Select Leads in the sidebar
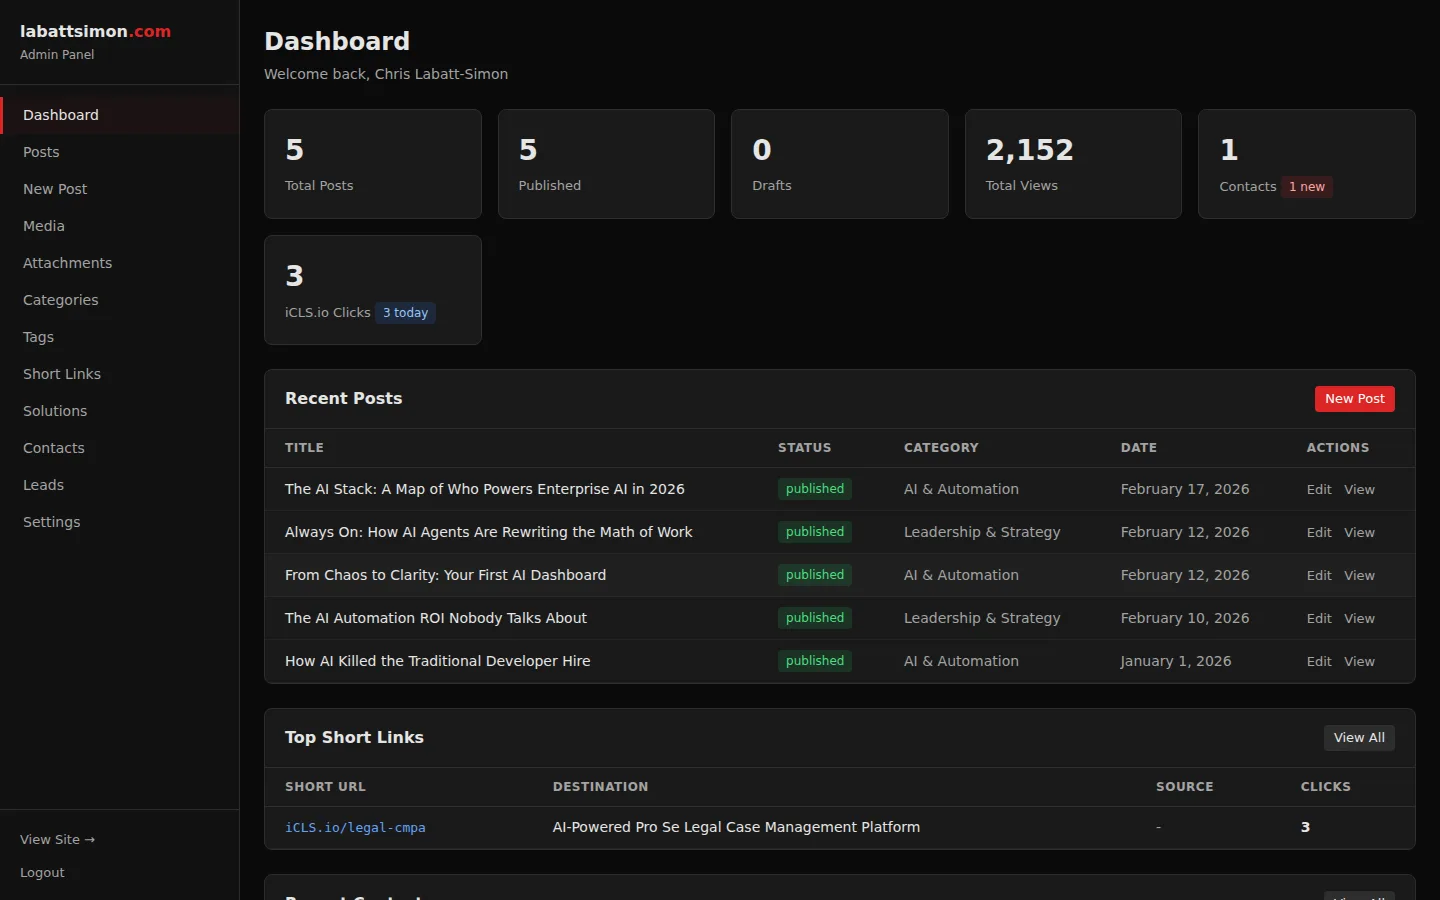 tap(43, 485)
